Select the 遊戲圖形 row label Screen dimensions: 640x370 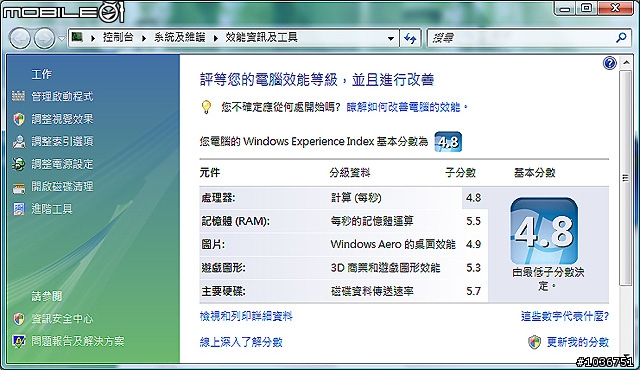223,268
